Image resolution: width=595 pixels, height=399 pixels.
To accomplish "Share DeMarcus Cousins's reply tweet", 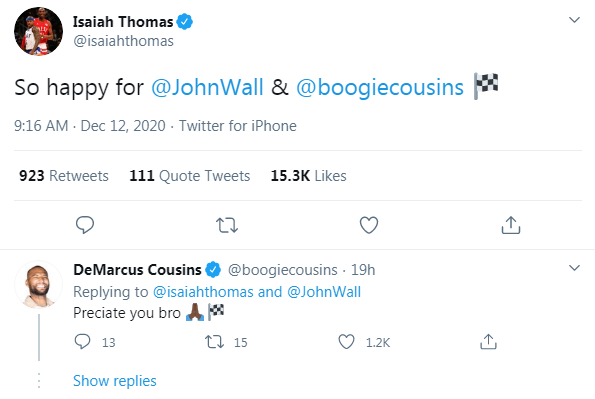I will click(488, 342).
